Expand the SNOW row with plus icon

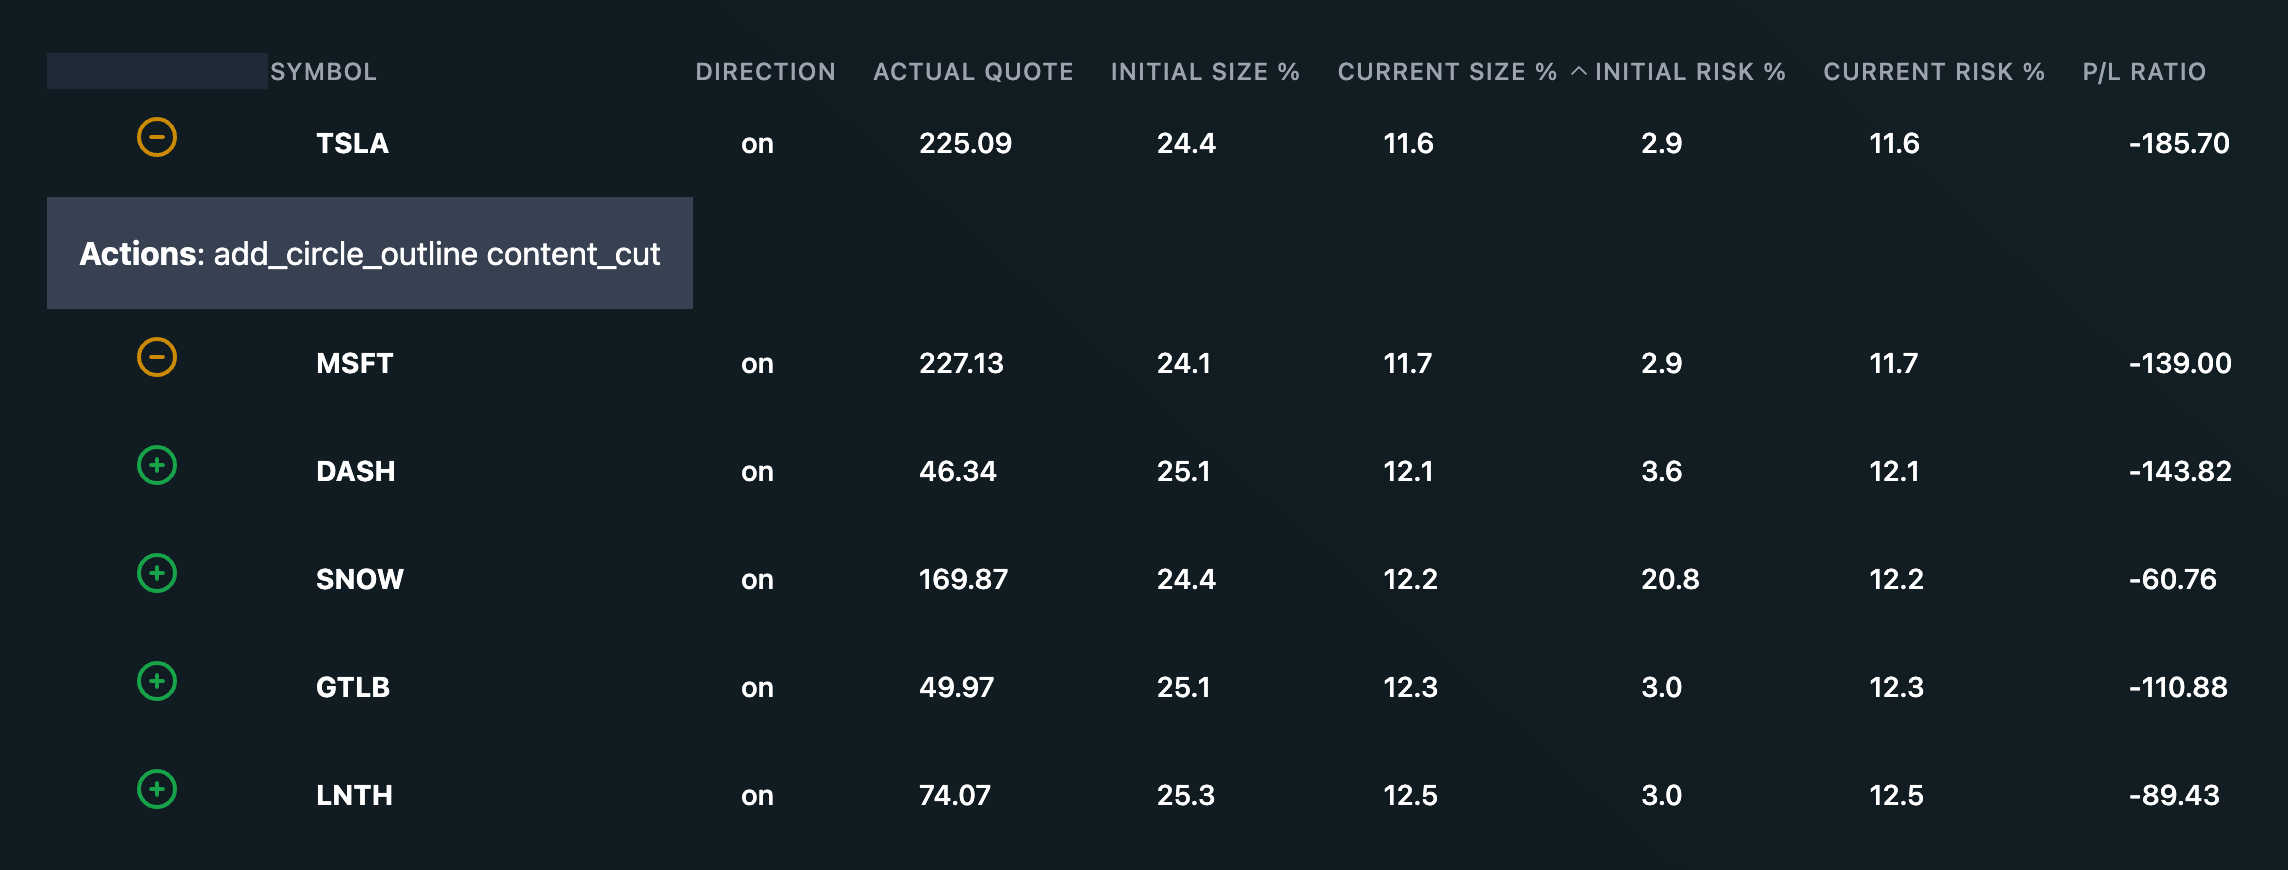(157, 573)
